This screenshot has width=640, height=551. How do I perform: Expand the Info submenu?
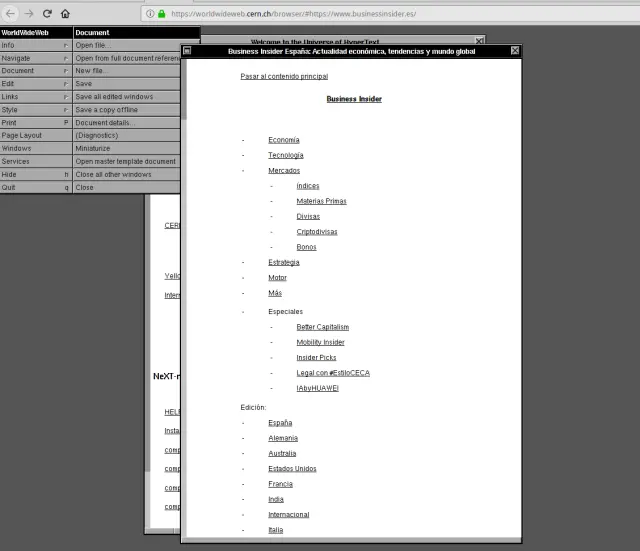coord(36,45)
